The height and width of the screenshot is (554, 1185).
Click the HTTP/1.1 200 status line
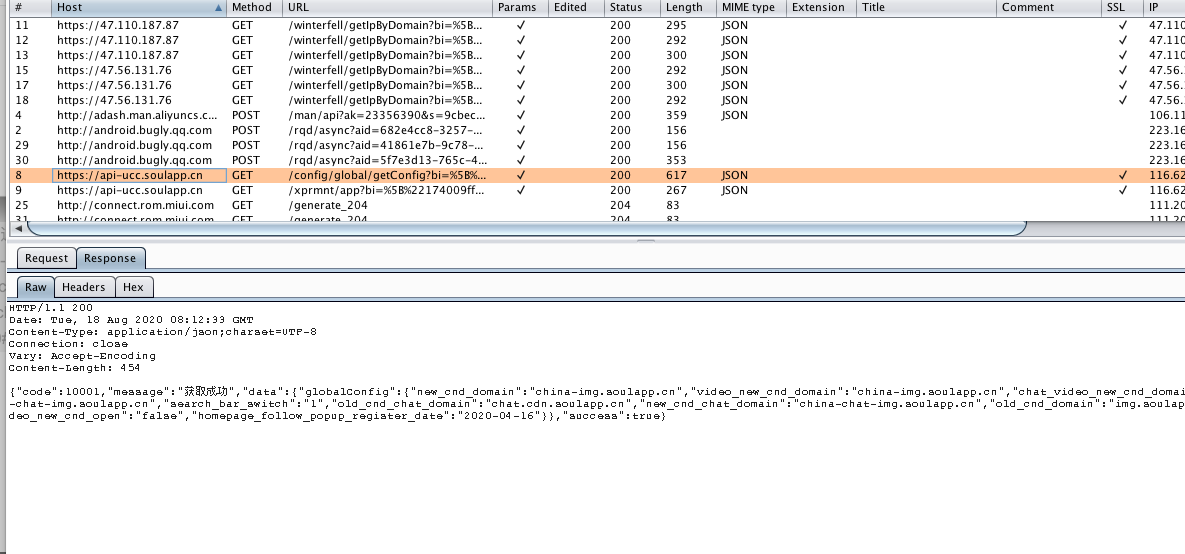51,308
